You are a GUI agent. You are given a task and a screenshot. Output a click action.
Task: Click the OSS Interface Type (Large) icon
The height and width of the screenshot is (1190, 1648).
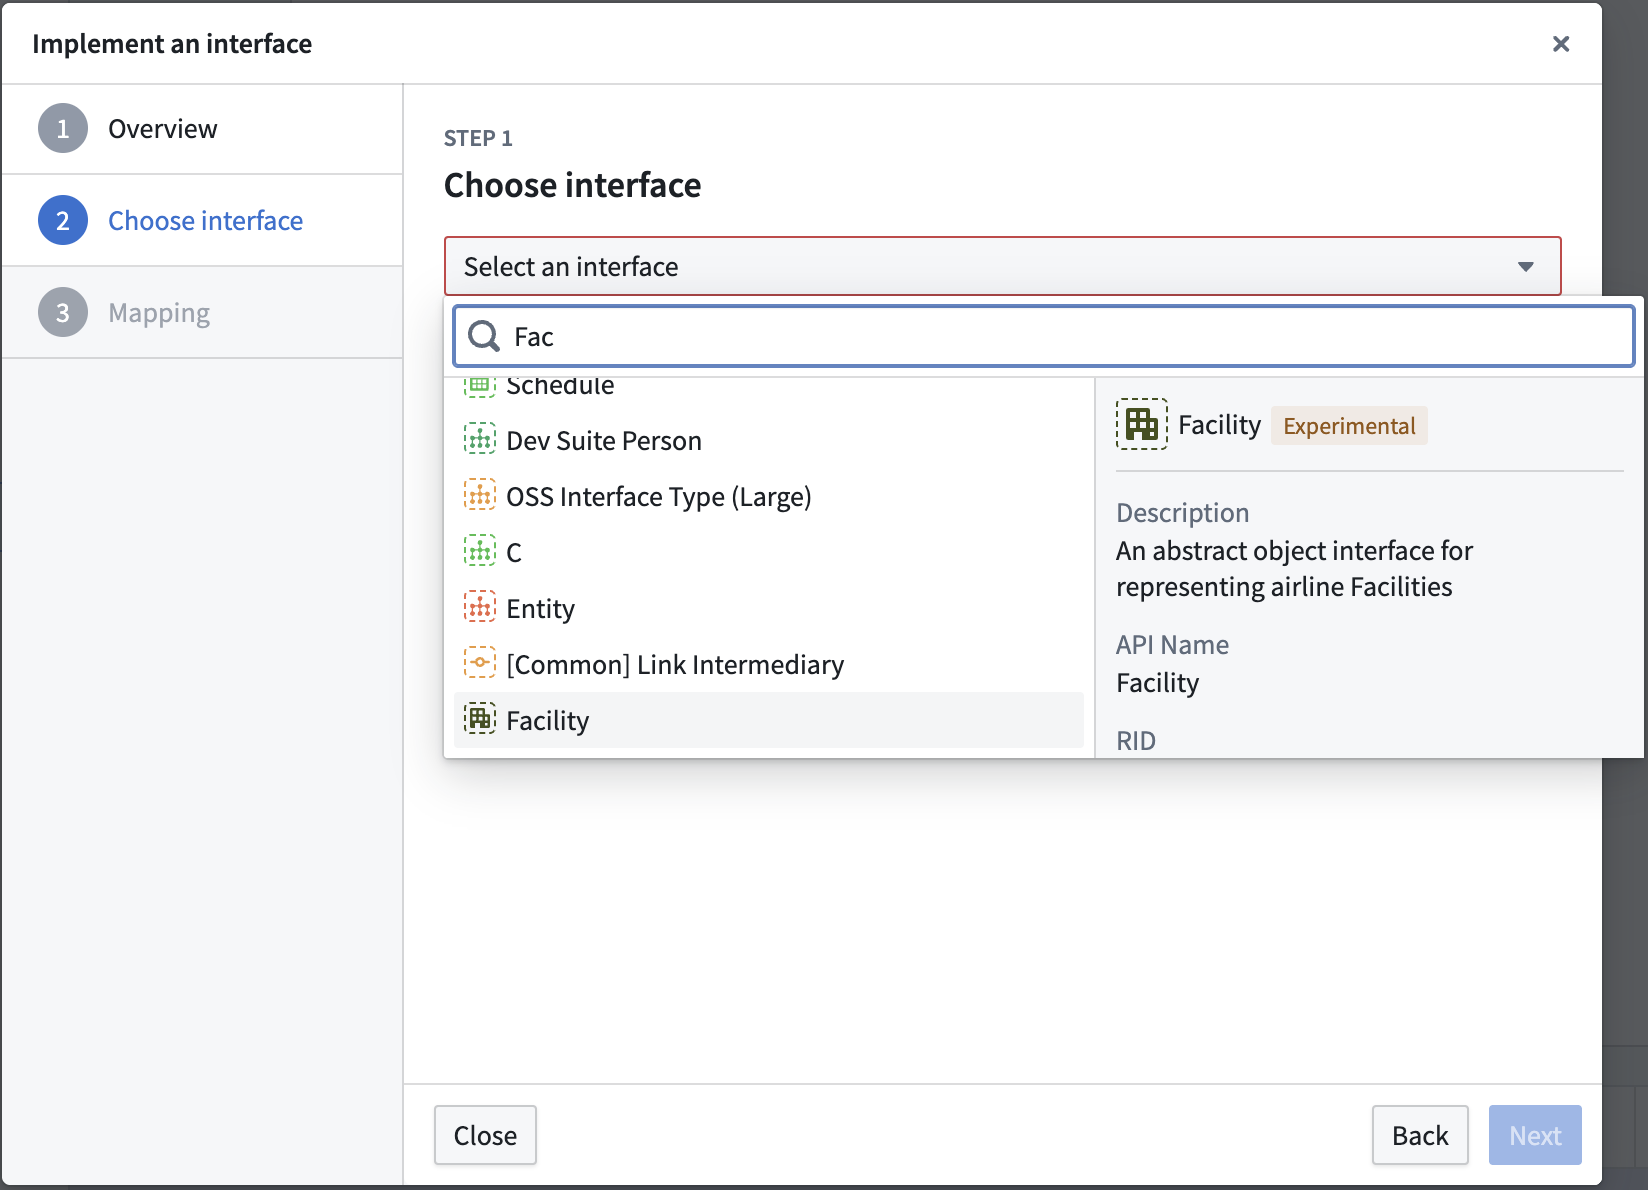(x=480, y=494)
